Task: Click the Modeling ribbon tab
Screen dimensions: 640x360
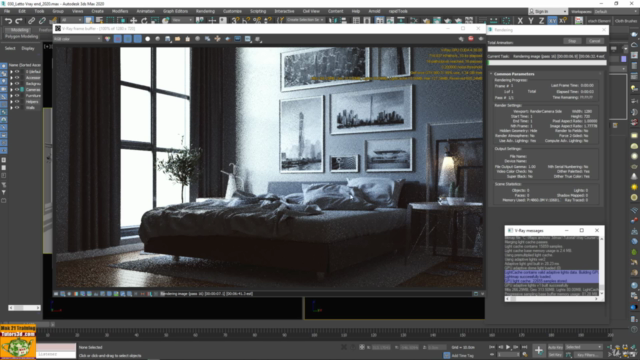Action: click(x=19, y=30)
